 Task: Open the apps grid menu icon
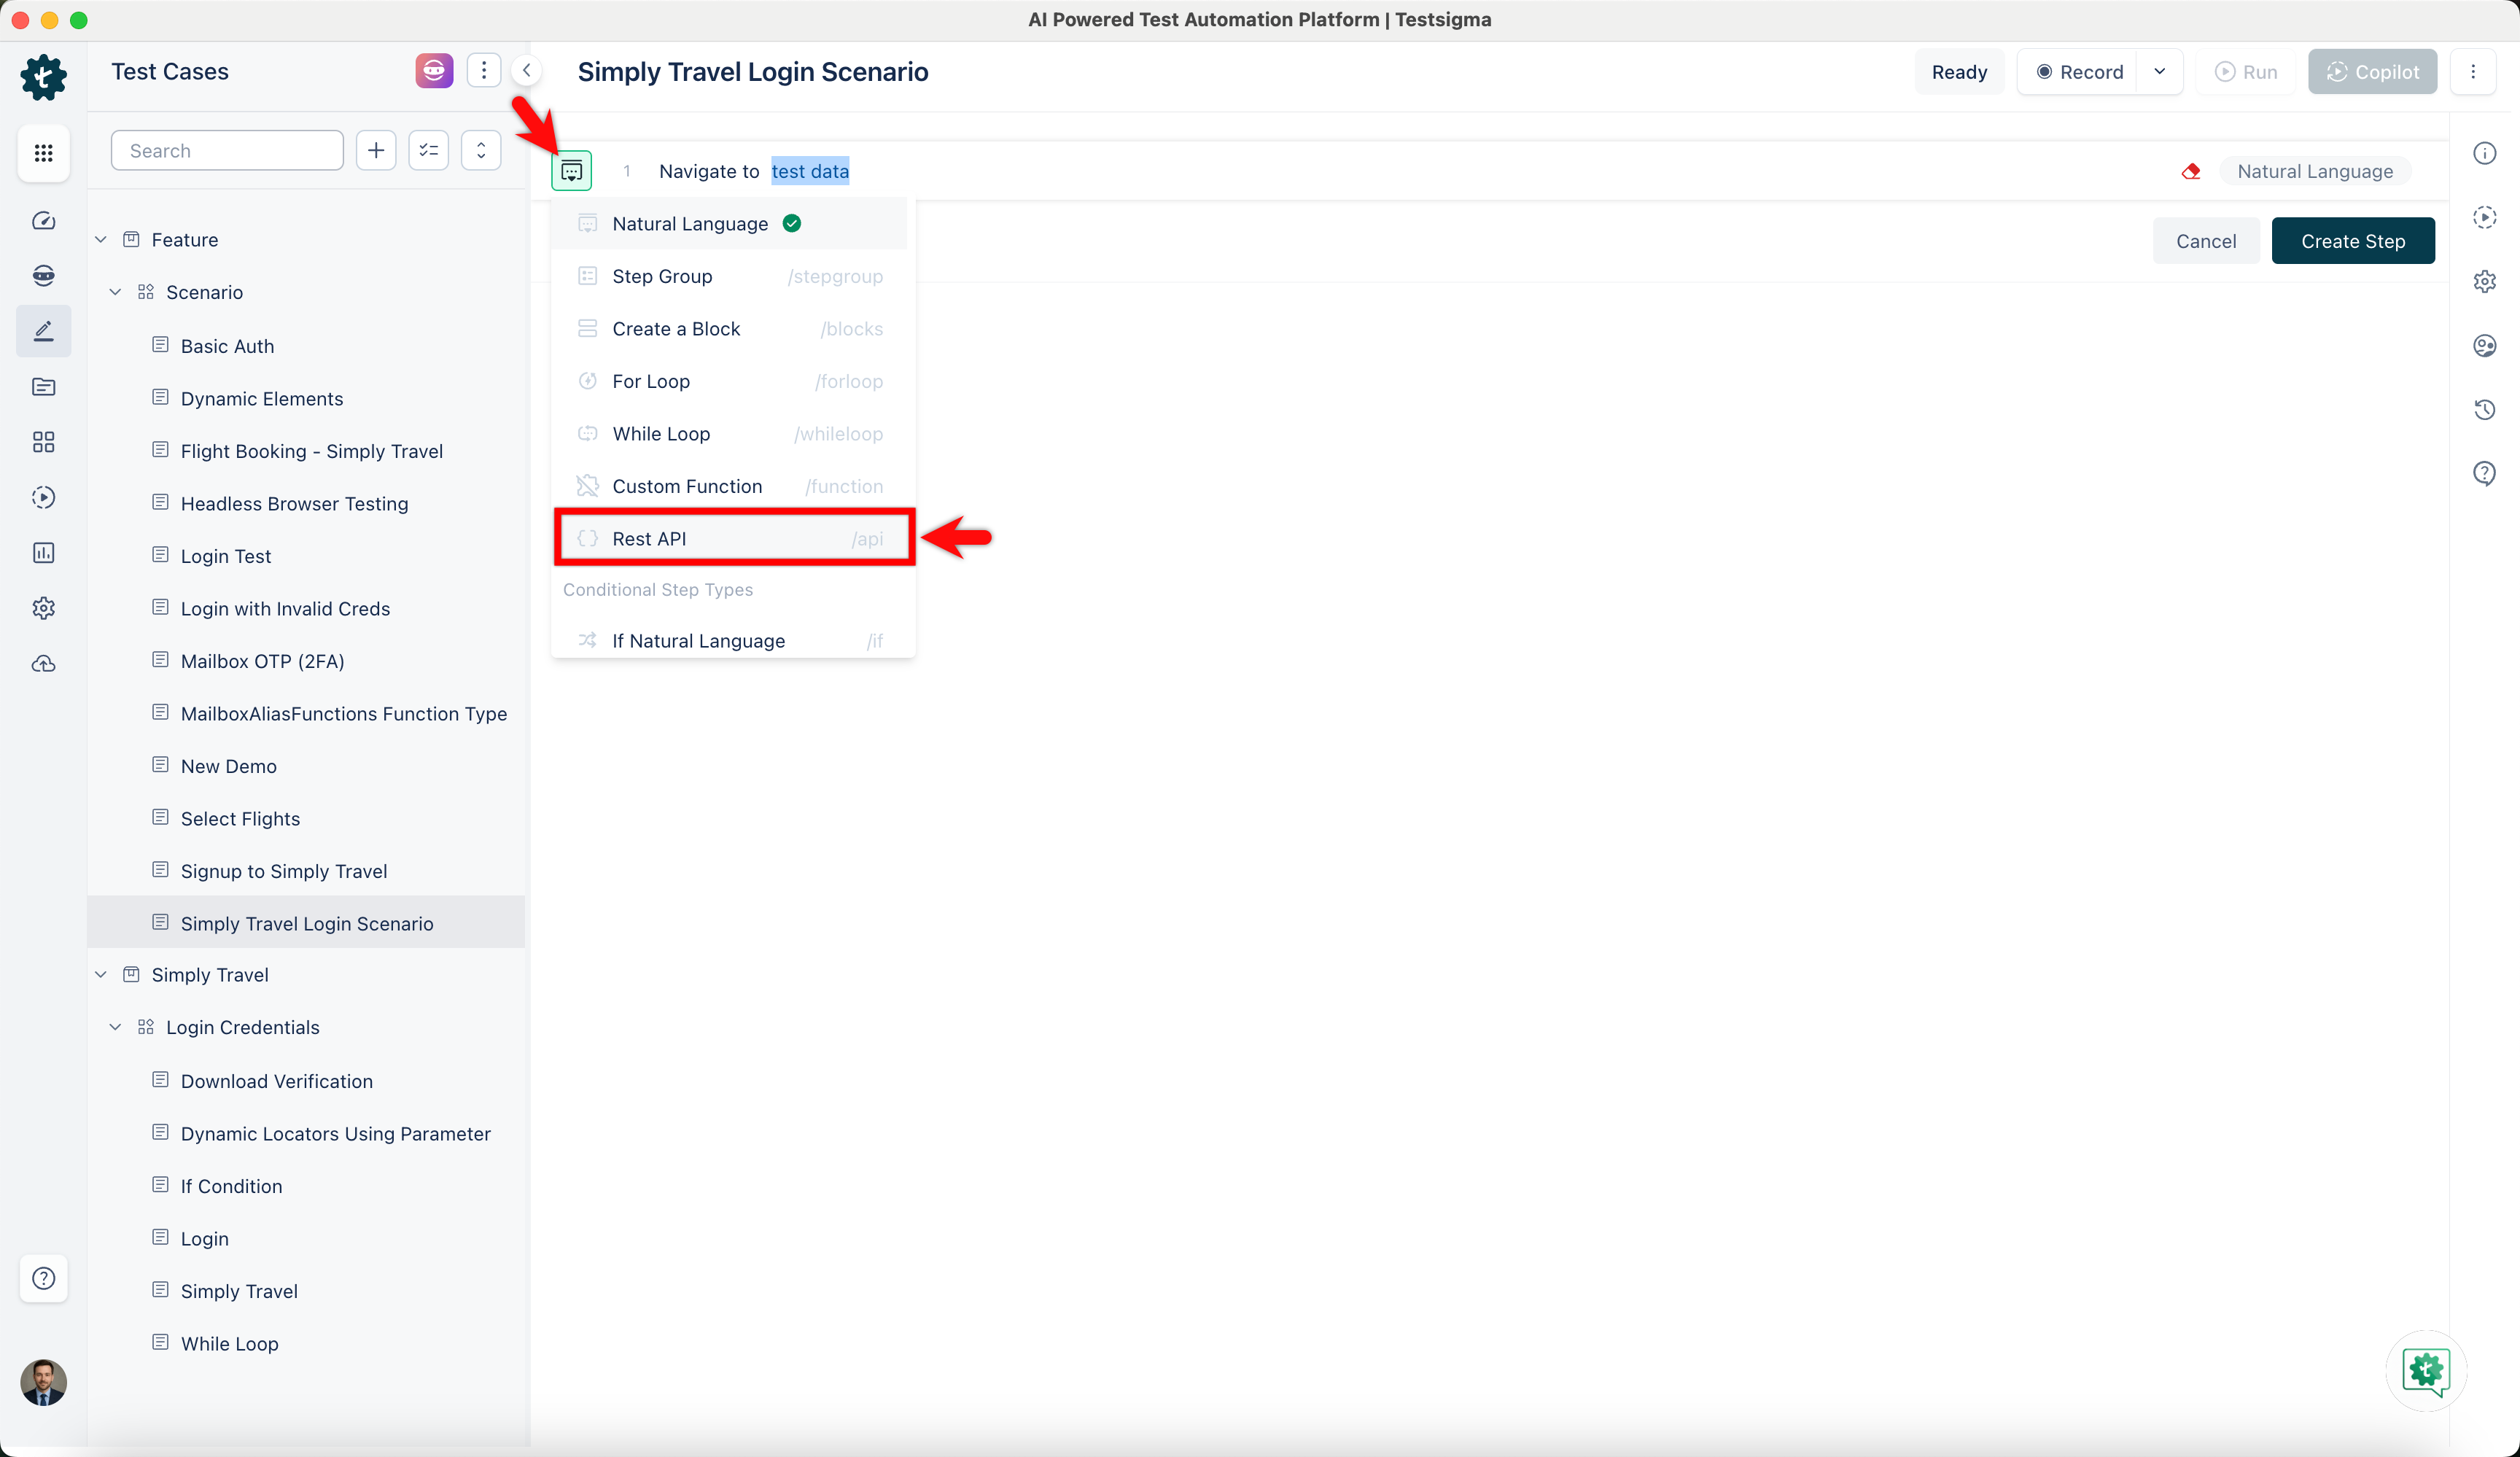click(43, 153)
